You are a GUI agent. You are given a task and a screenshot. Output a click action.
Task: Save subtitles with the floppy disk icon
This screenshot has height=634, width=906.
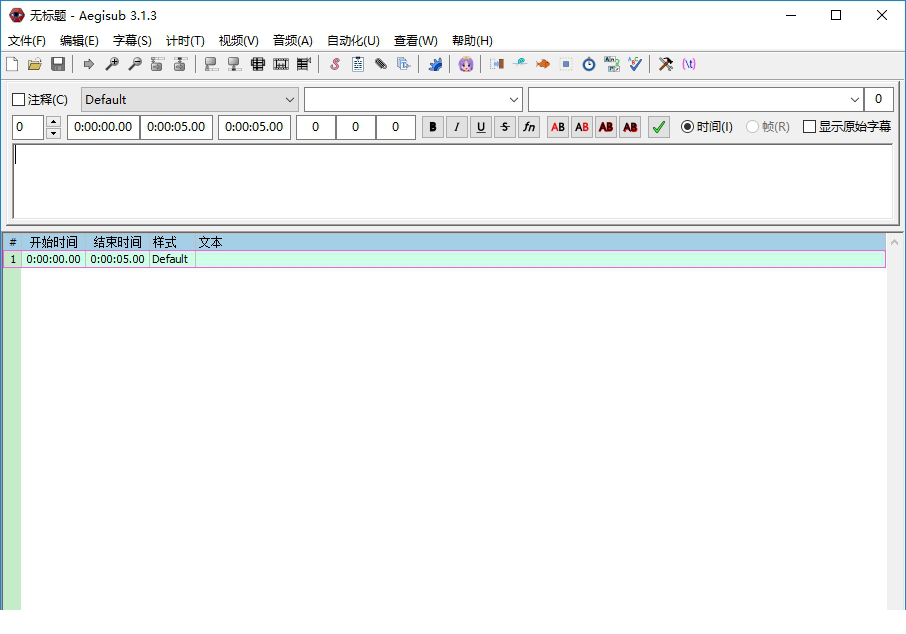pyautogui.click(x=58, y=64)
